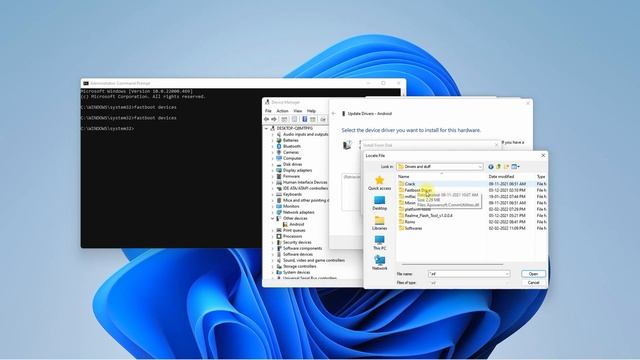
Task: Open Network in Locate File sidebar
Action: coord(379,263)
